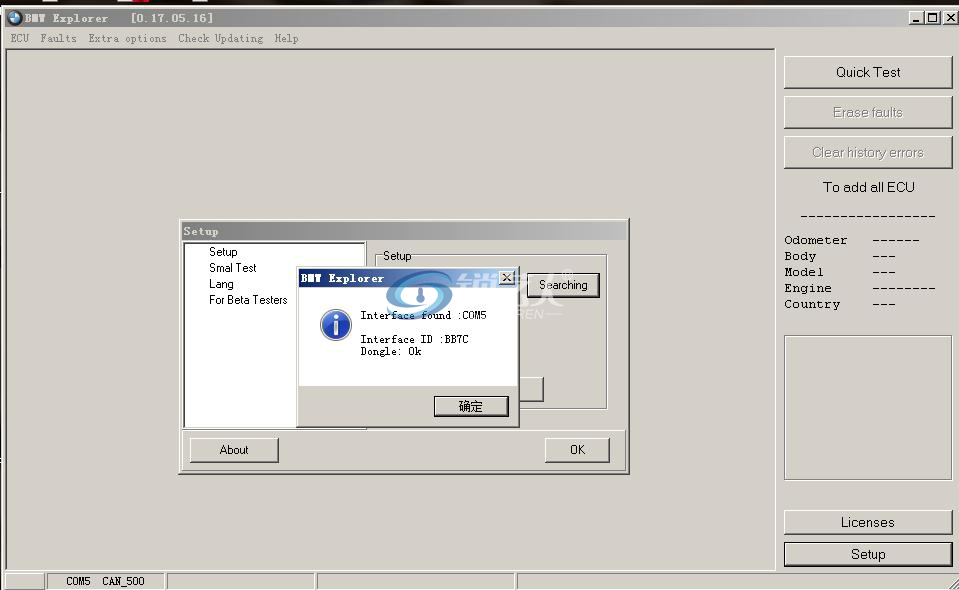Open the Check Updating menu

[x=221, y=39]
